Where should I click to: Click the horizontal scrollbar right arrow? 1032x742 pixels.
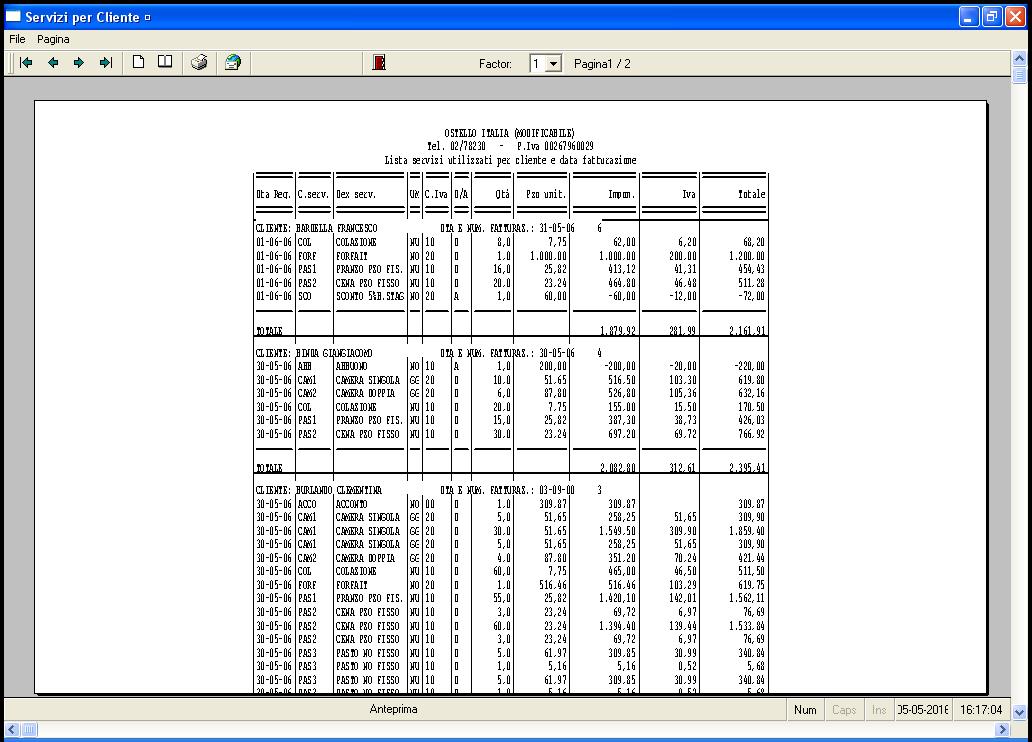click(1002, 729)
